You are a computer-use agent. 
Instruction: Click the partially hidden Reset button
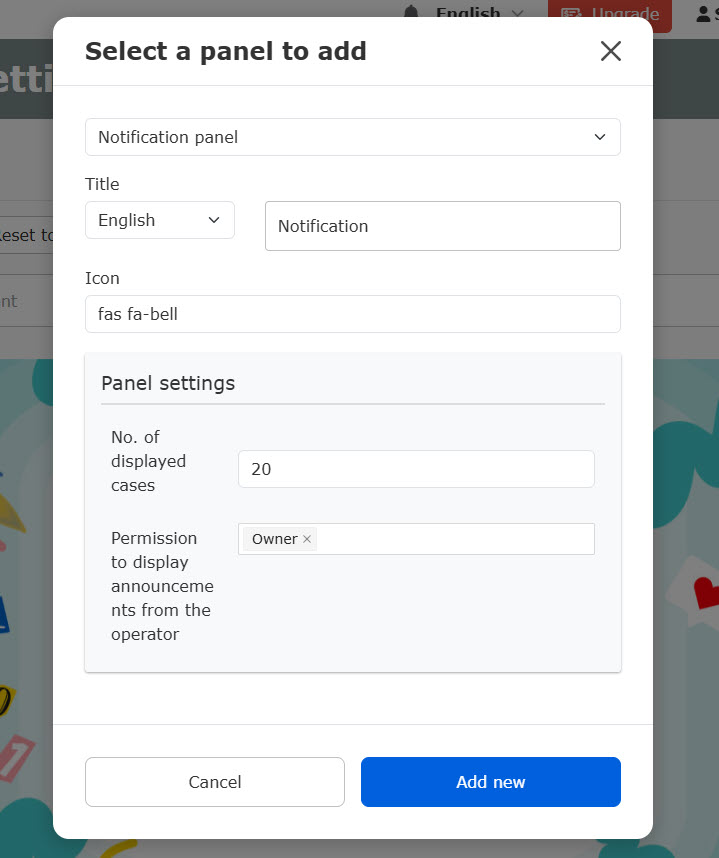[x=26, y=236]
